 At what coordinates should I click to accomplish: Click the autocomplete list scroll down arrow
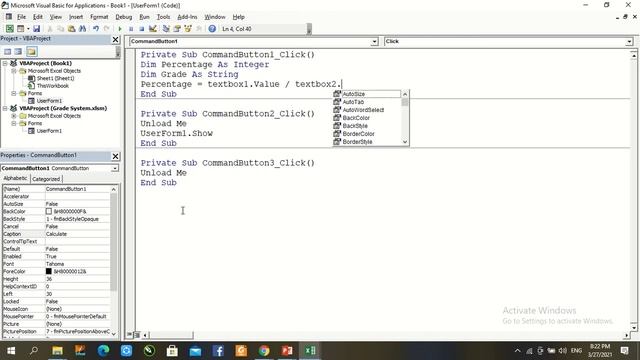pyautogui.click(x=405, y=142)
